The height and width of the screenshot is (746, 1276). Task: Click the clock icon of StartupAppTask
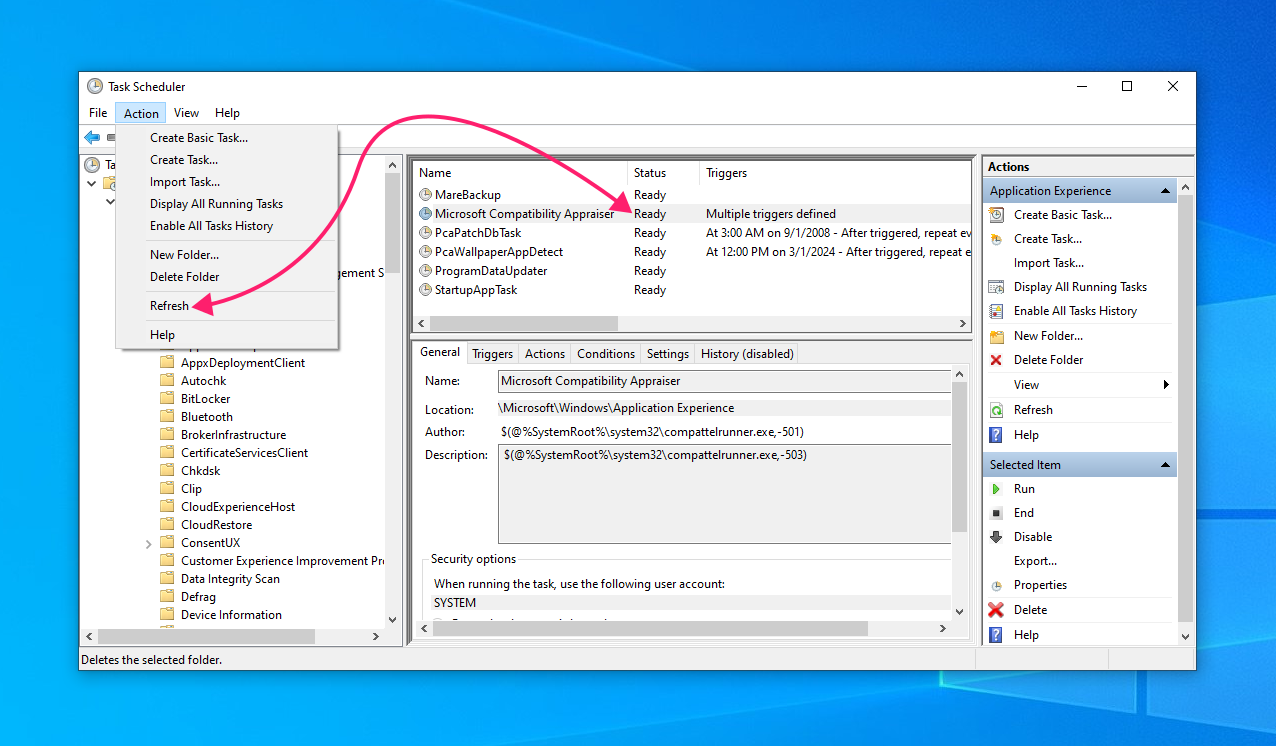[x=425, y=290]
